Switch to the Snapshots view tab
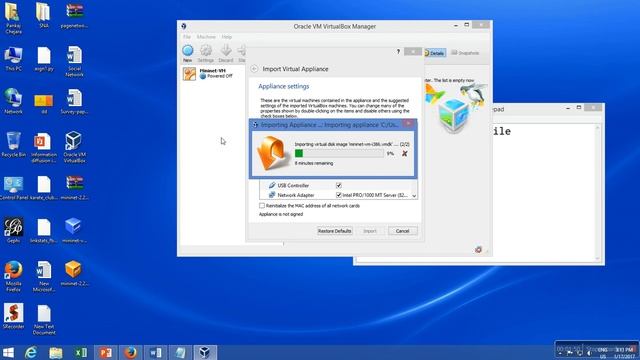 tap(465, 53)
